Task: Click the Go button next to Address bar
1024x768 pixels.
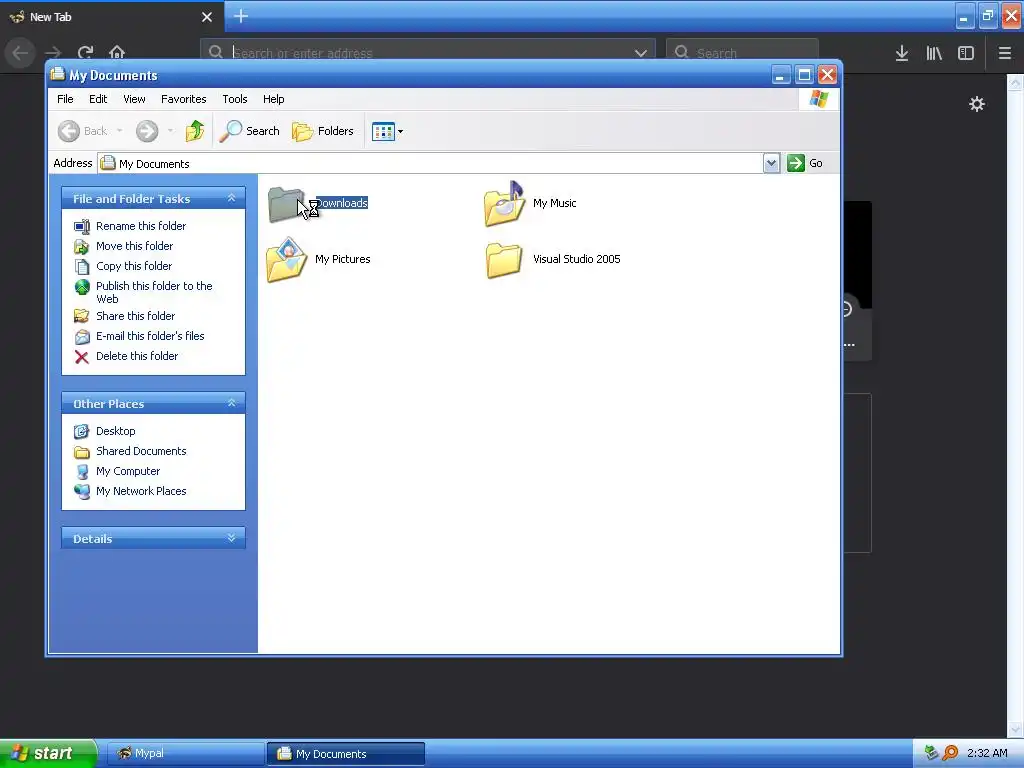Action: (x=805, y=163)
